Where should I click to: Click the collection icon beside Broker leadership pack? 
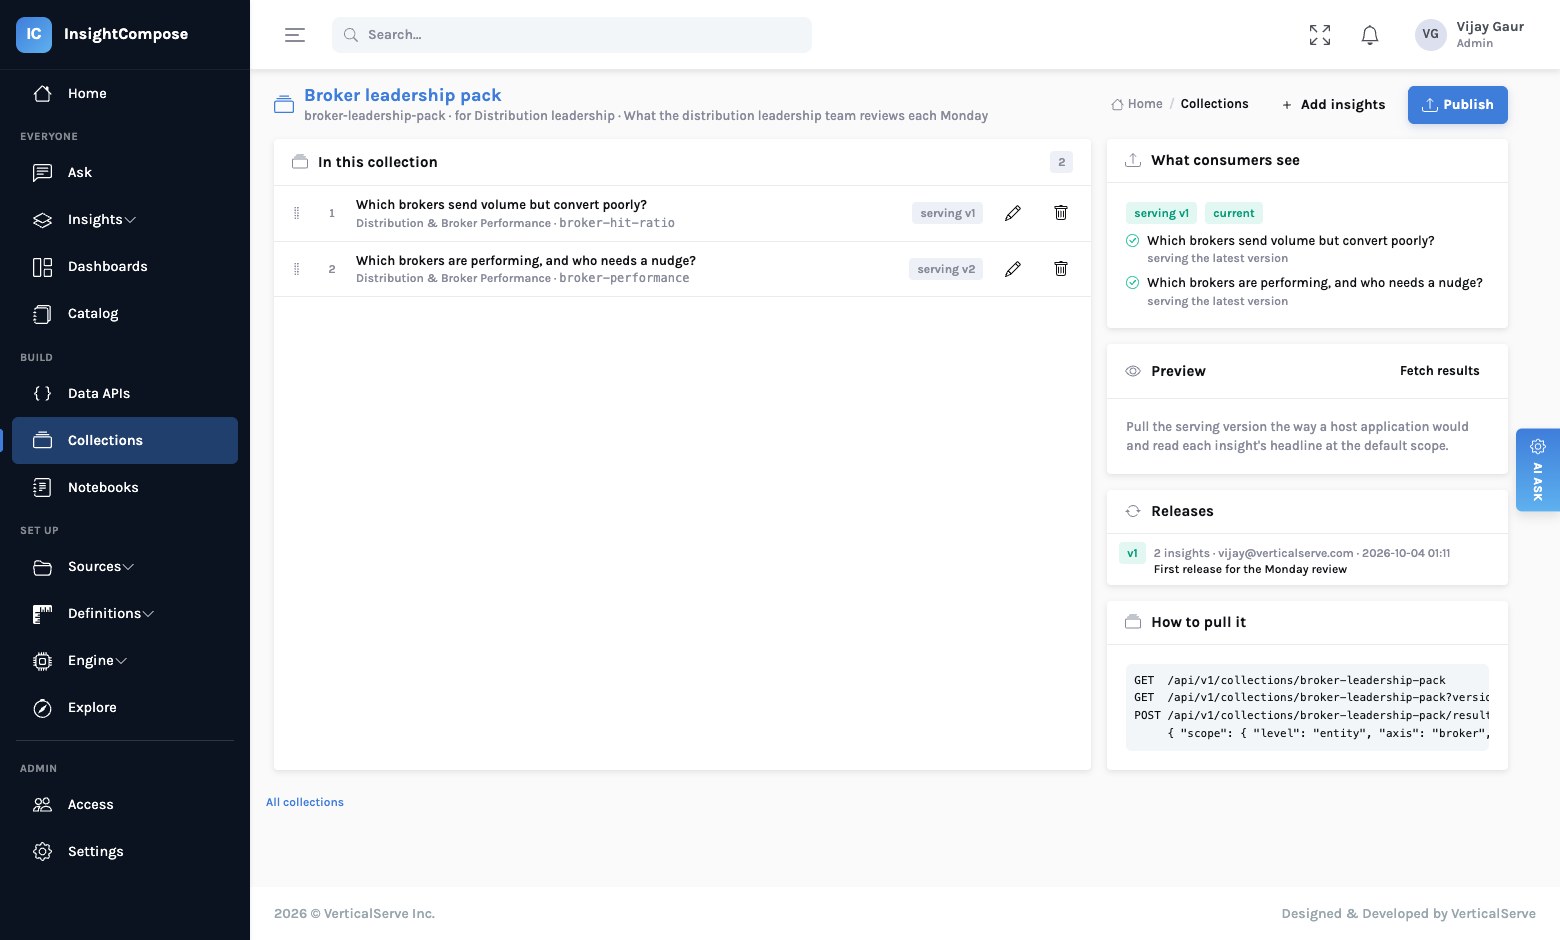pyautogui.click(x=284, y=104)
